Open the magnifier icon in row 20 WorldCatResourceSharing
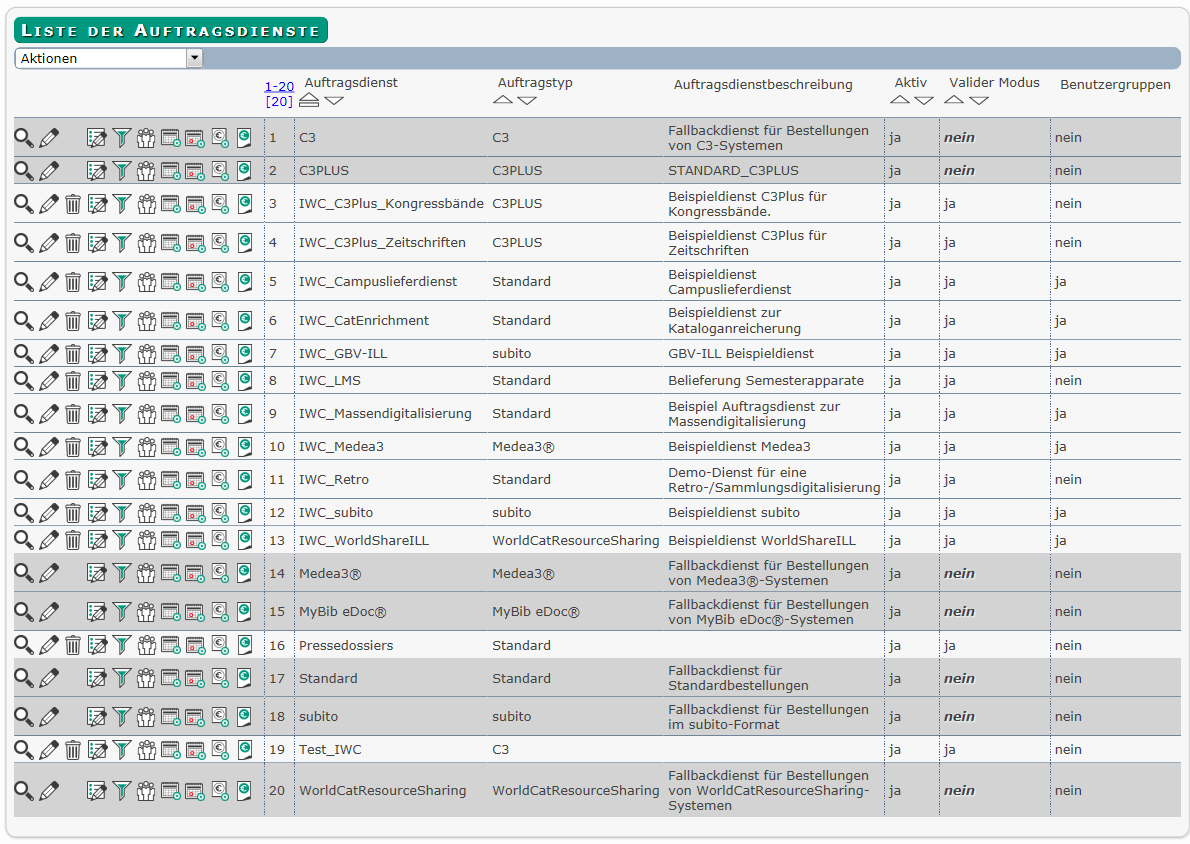 click(24, 791)
